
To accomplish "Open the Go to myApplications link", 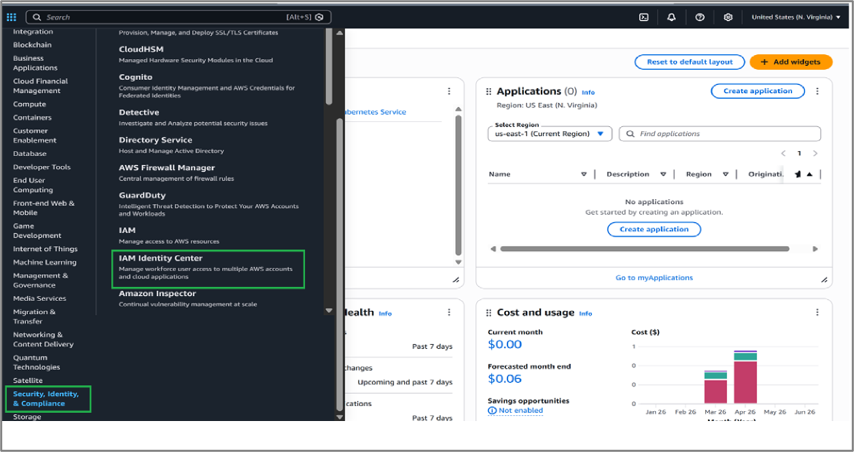I will pyautogui.click(x=654, y=278).
